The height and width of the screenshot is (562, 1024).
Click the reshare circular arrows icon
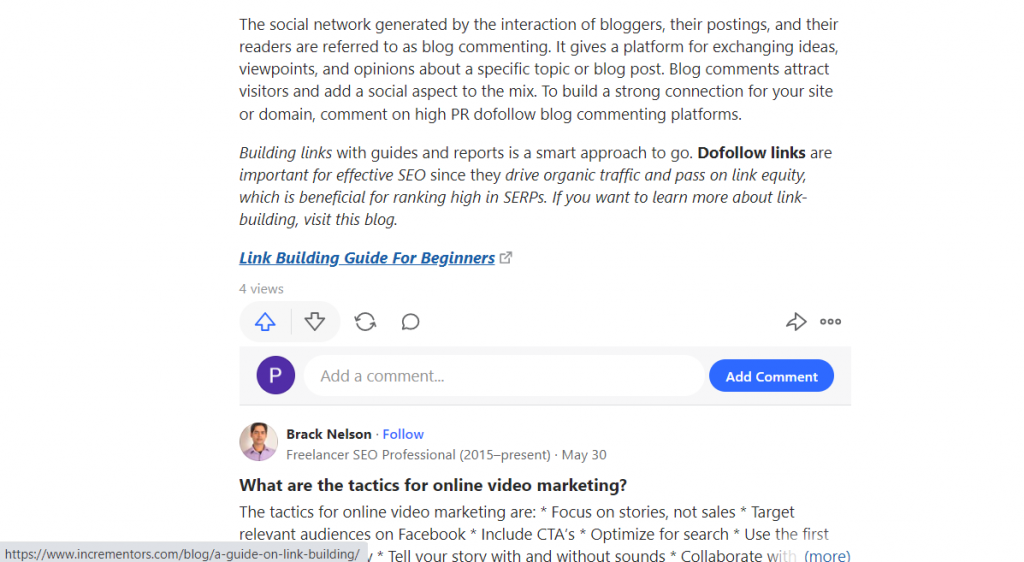pos(365,322)
